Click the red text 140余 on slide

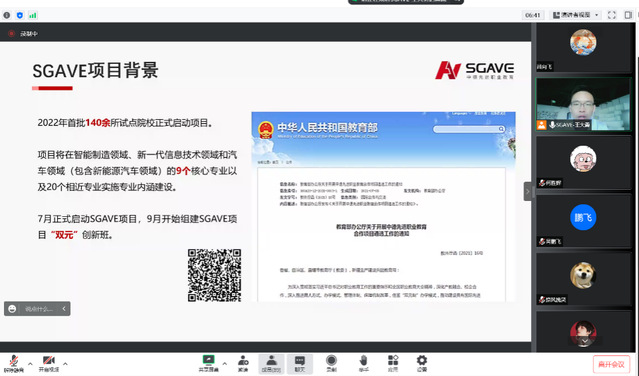coord(98,123)
